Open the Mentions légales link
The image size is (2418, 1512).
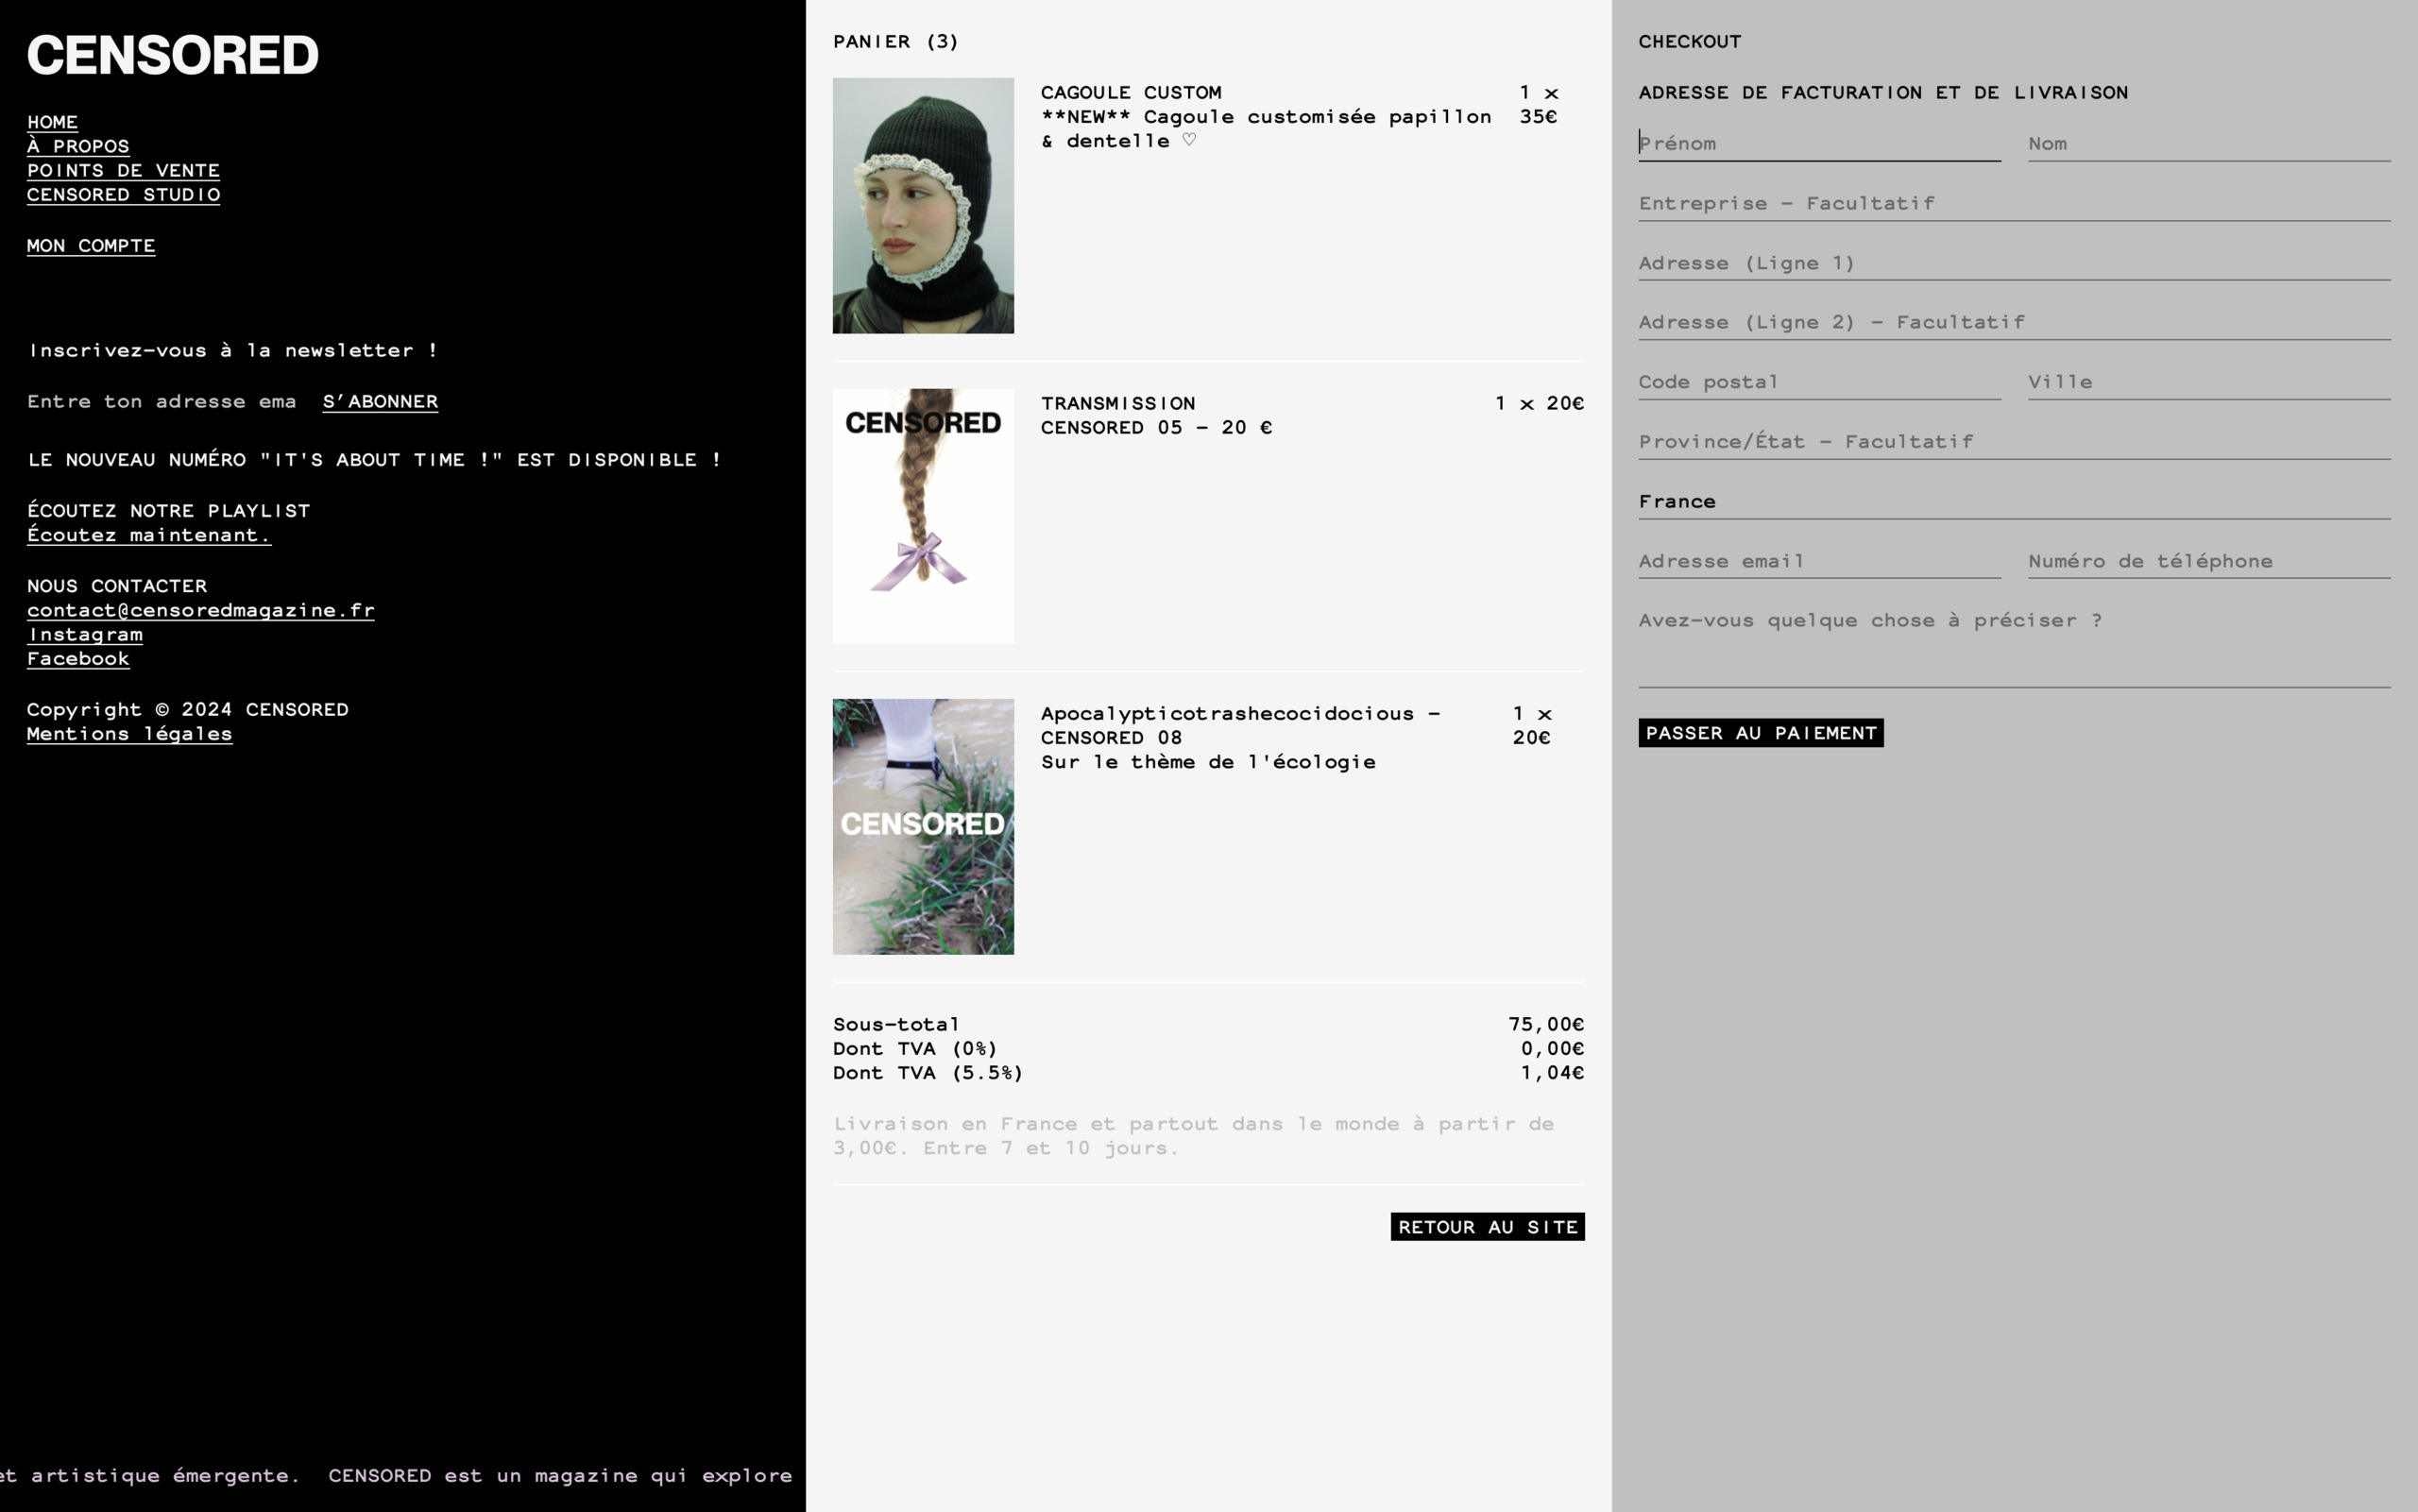point(129,734)
